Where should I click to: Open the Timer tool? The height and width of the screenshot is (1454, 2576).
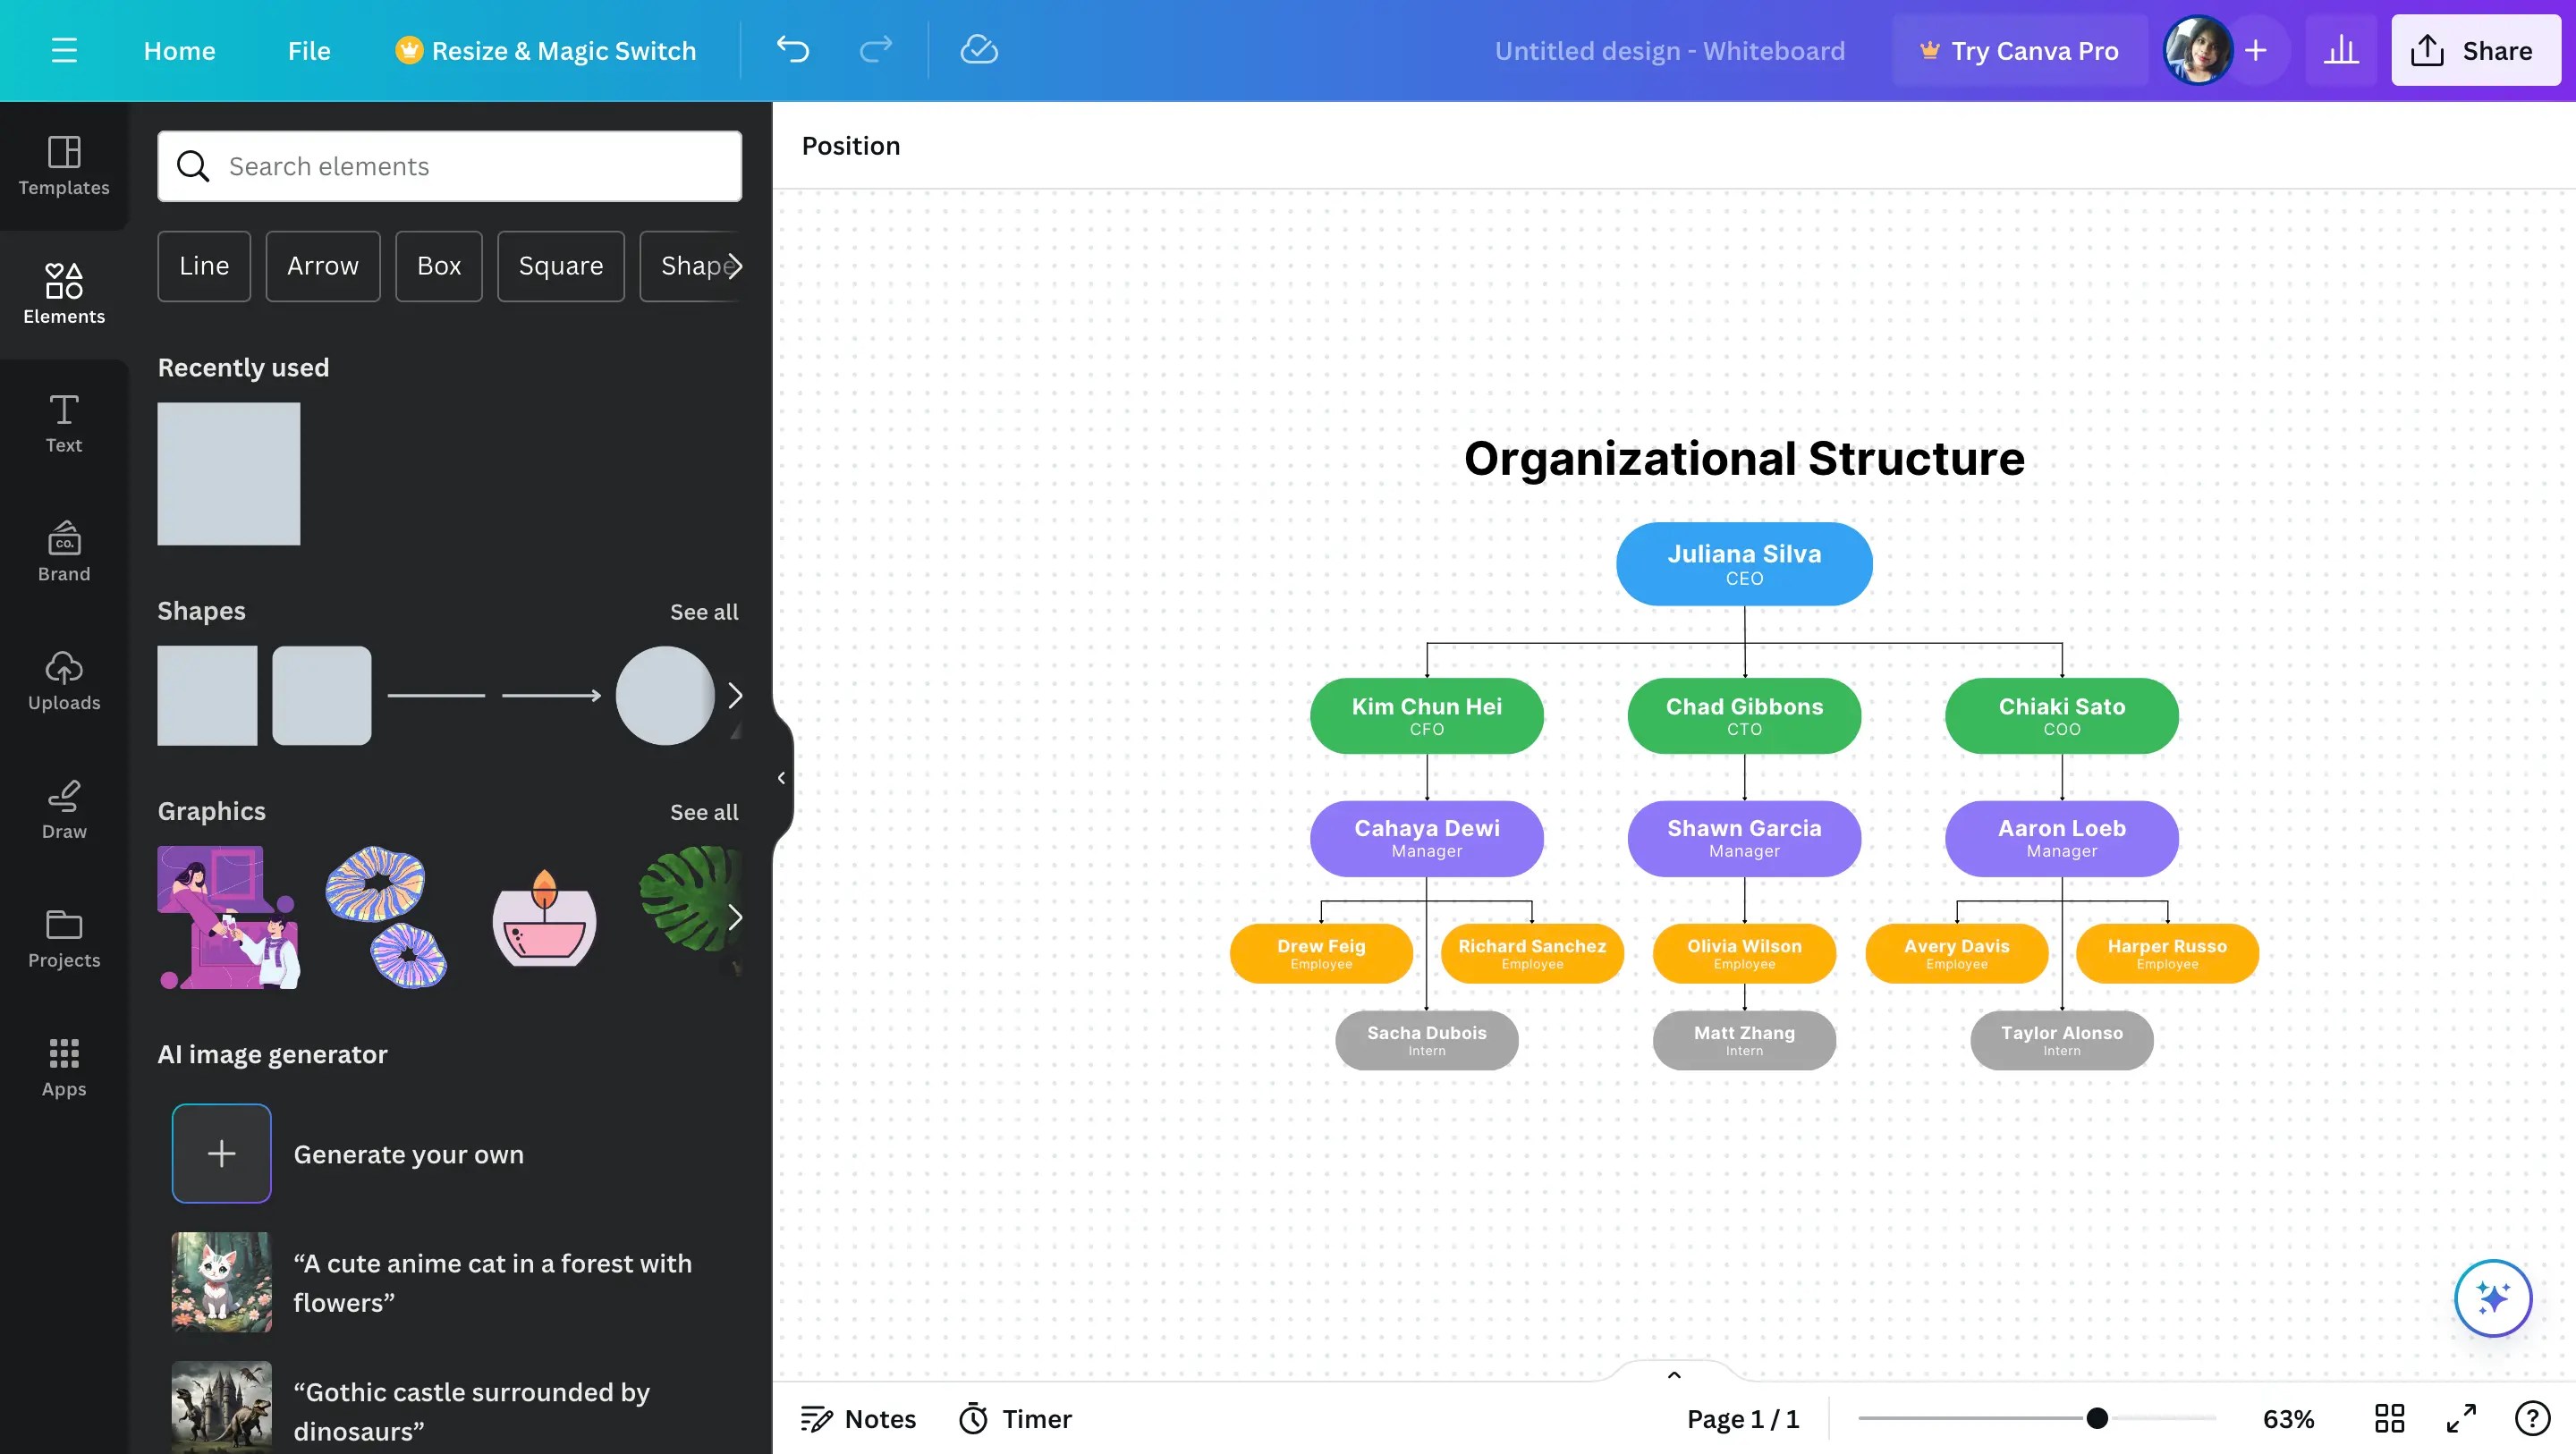click(x=1015, y=1418)
